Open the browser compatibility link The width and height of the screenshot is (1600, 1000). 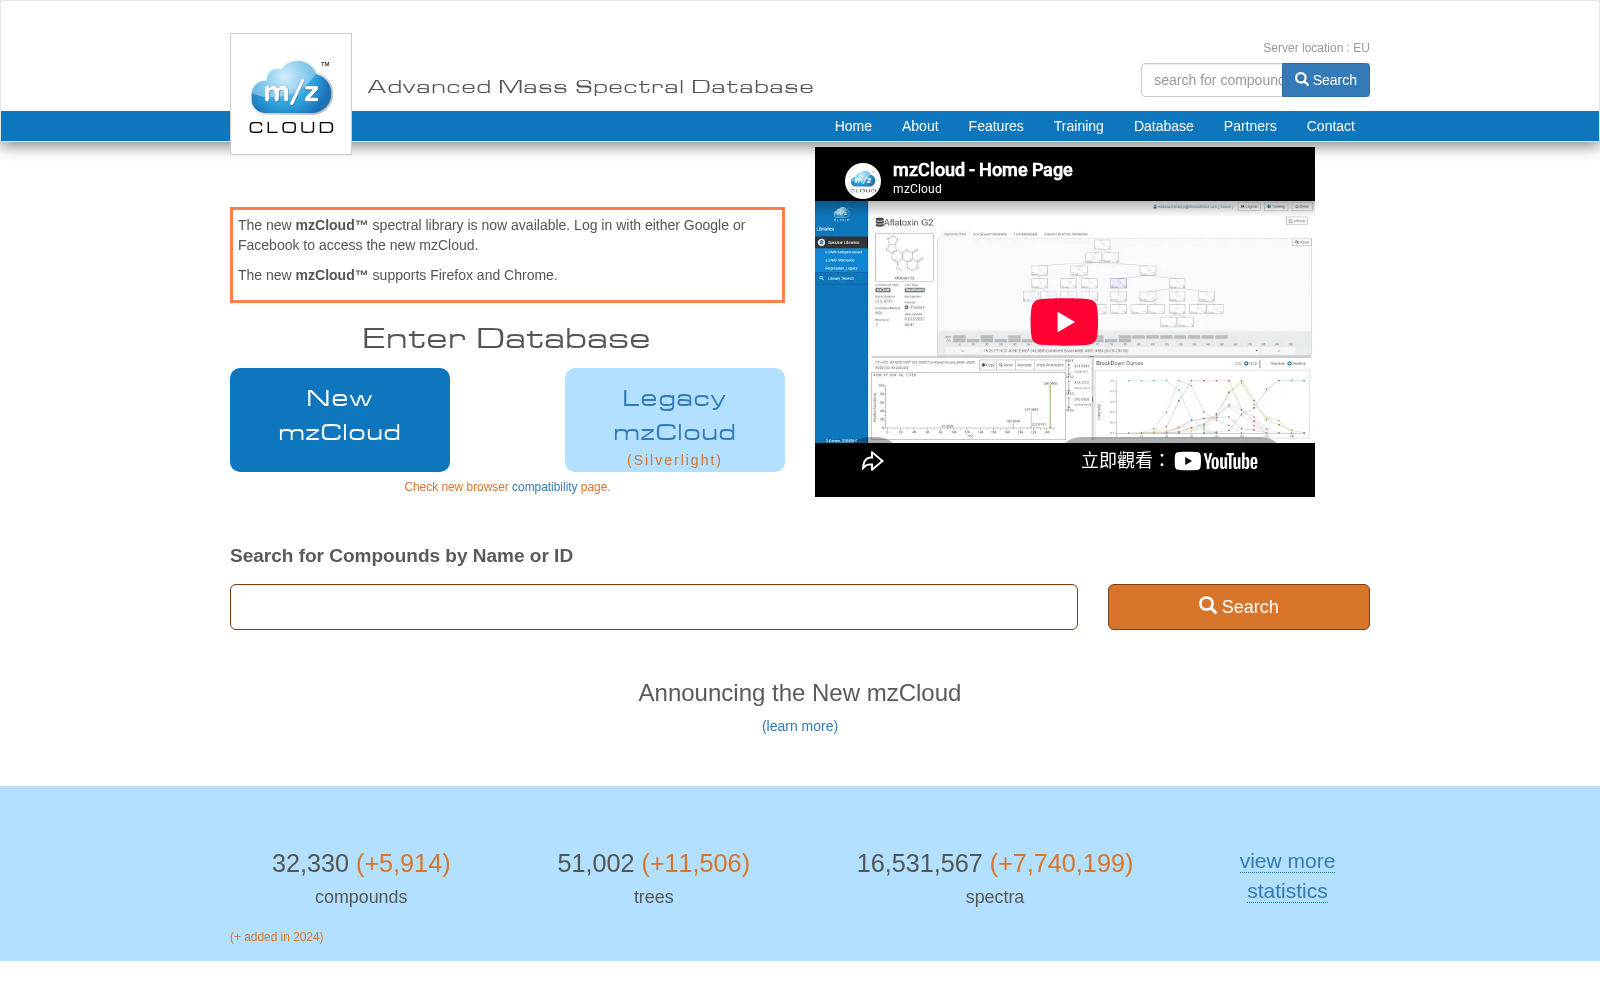544,487
